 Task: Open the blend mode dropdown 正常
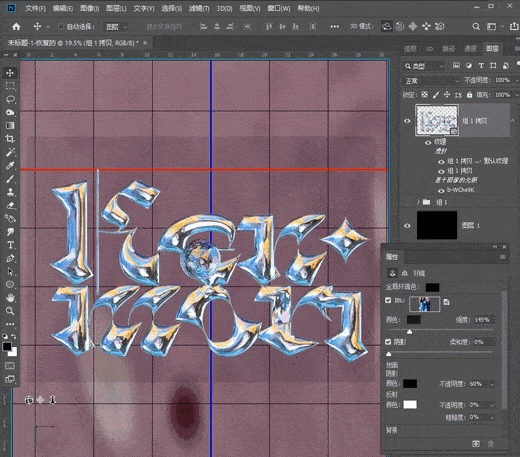click(432, 80)
